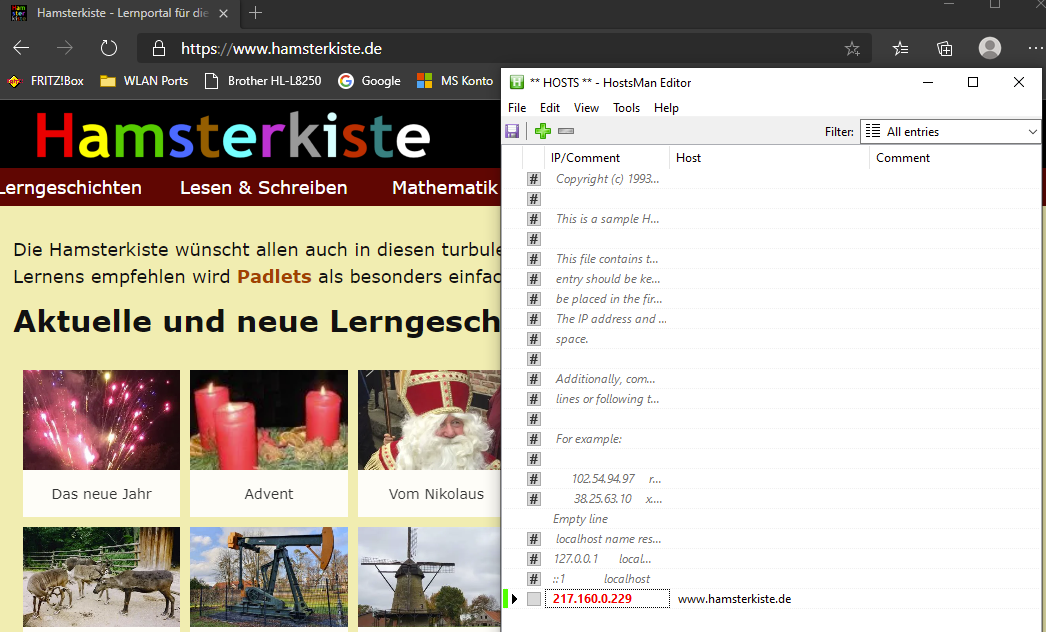Viewport: 1046px width, 632px height.
Task: Go forward in the browser
Action: [65, 48]
